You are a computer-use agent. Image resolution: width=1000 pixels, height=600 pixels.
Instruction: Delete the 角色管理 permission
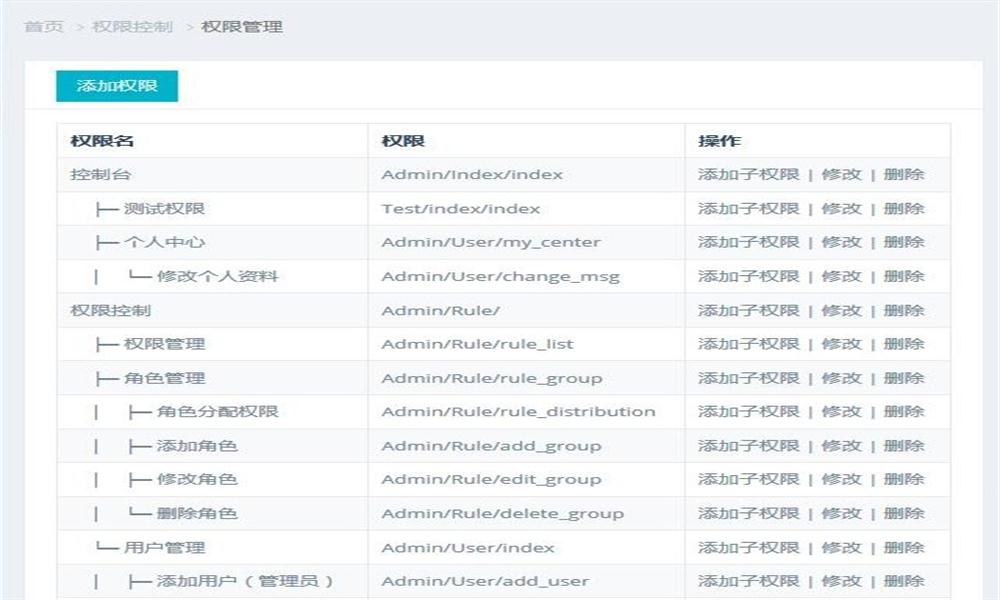[x=904, y=378]
